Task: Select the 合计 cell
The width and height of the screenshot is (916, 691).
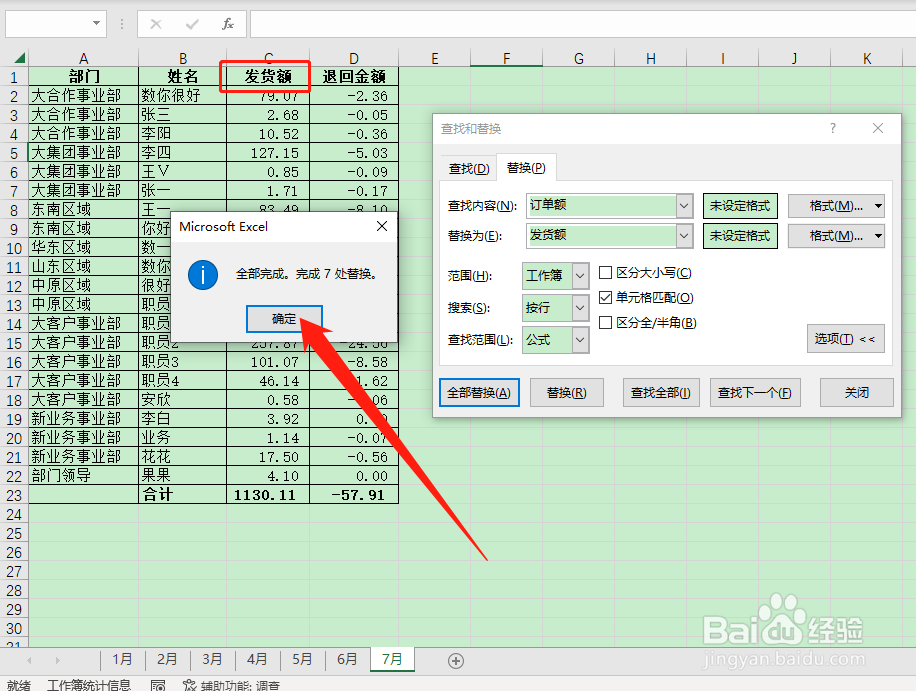Action: pyautogui.click(x=182, y=495)
